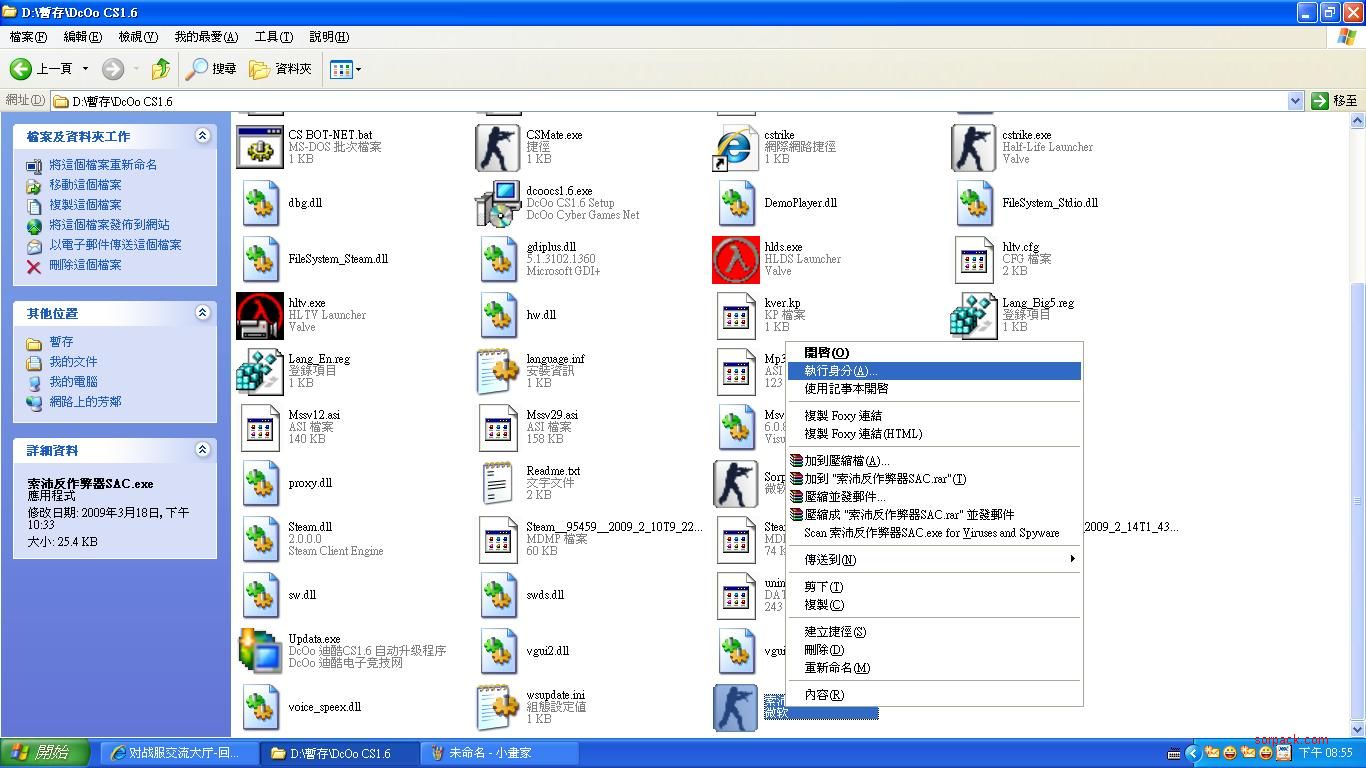Image resolution: width=1366 pixels, height=768 pixels.
Task: Collapse the 檔案及資料夾工作 panel
Action: coord(202,136)
